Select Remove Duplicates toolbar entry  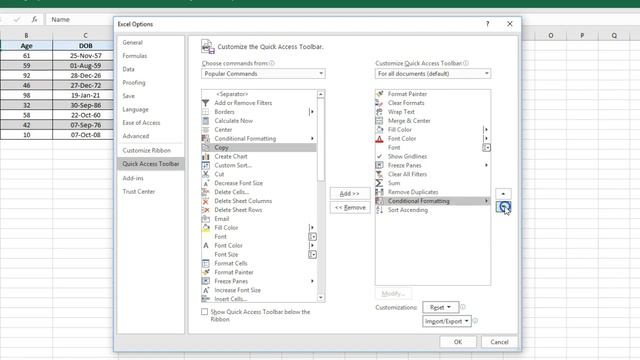tap(433, 192)
